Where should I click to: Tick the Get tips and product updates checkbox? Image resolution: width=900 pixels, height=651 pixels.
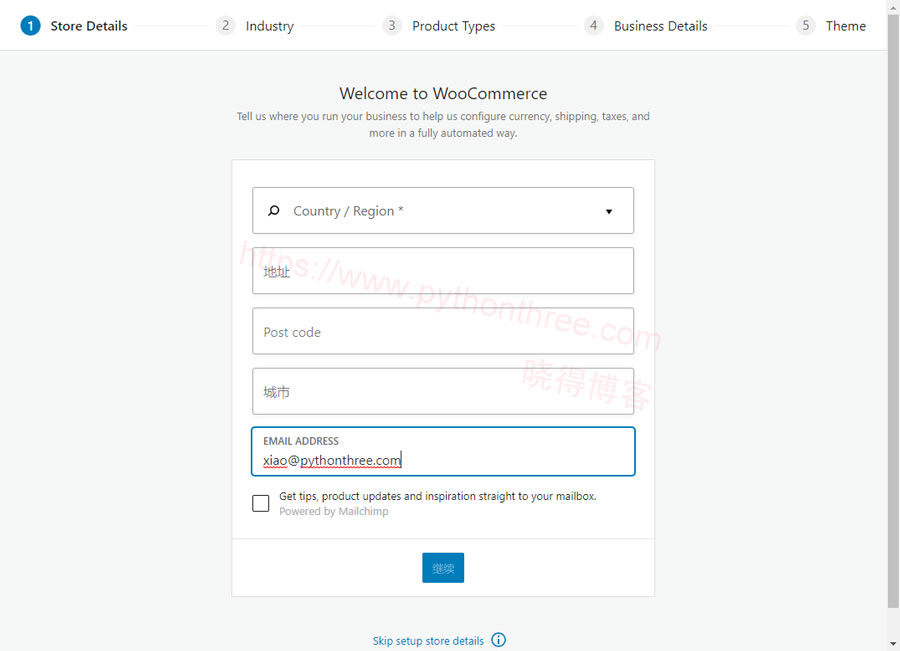click(x=261, y=503)
